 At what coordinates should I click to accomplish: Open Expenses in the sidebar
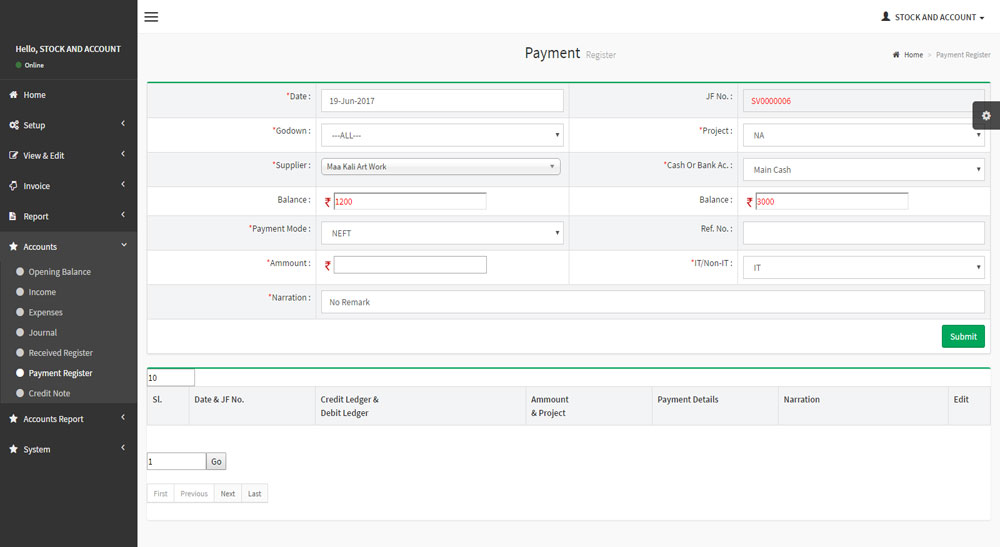coord(45,312)
